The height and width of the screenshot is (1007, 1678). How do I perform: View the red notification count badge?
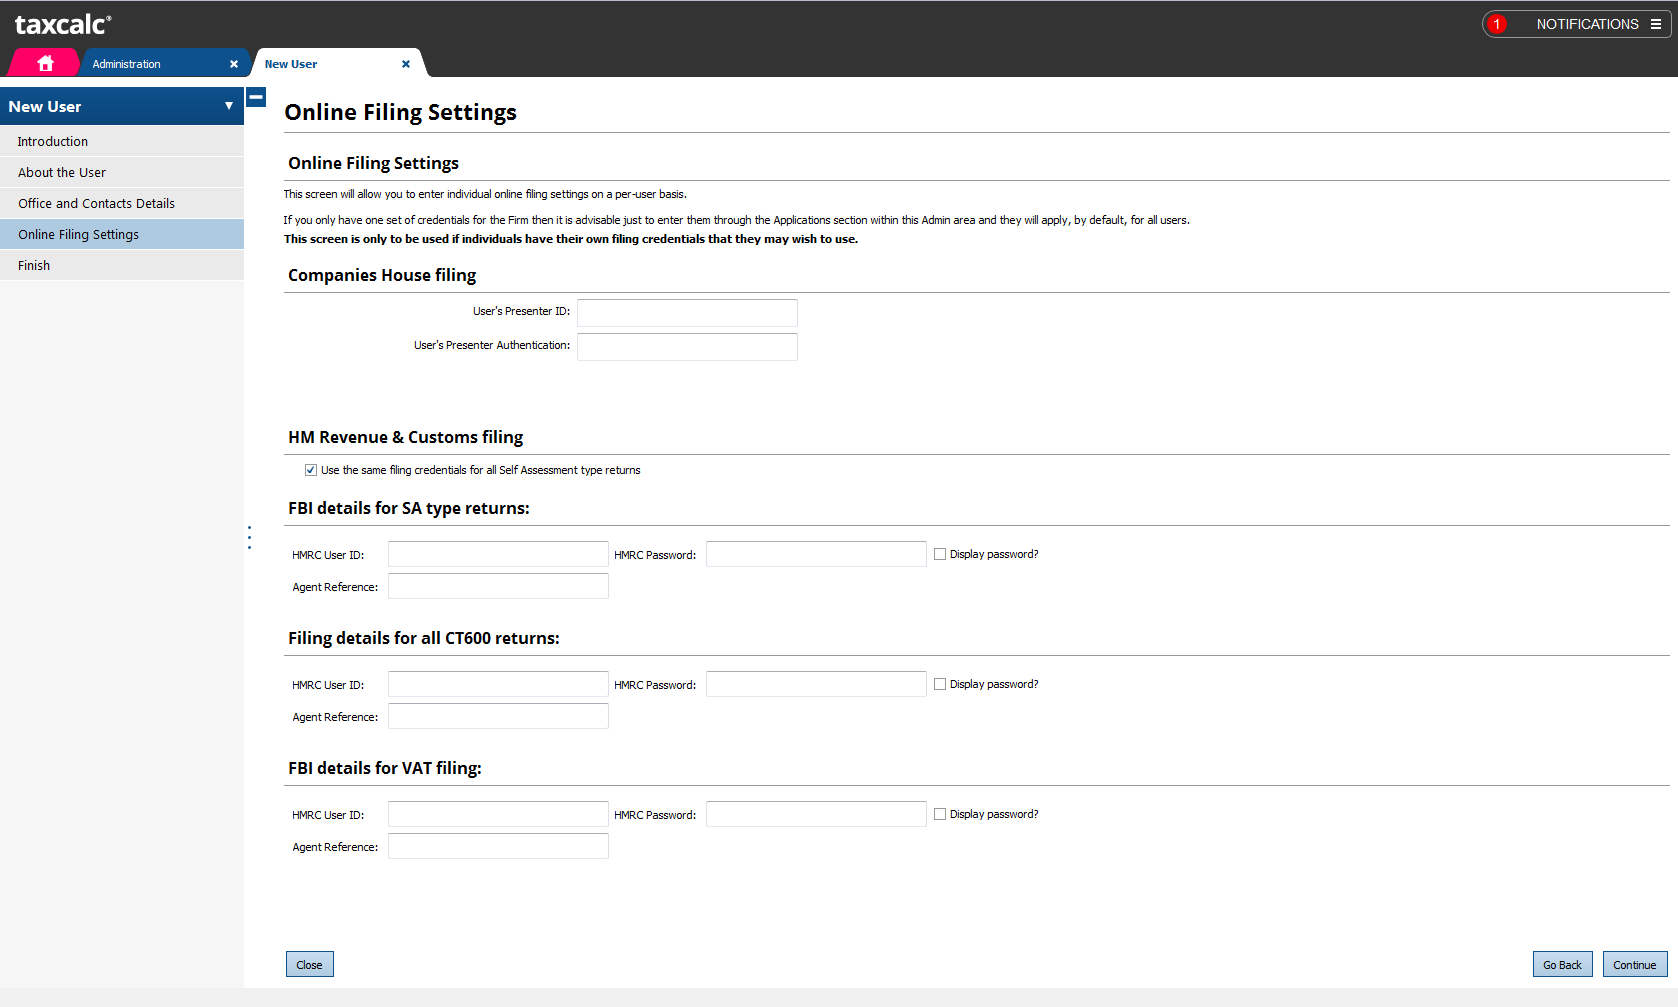pos(1497,24)
